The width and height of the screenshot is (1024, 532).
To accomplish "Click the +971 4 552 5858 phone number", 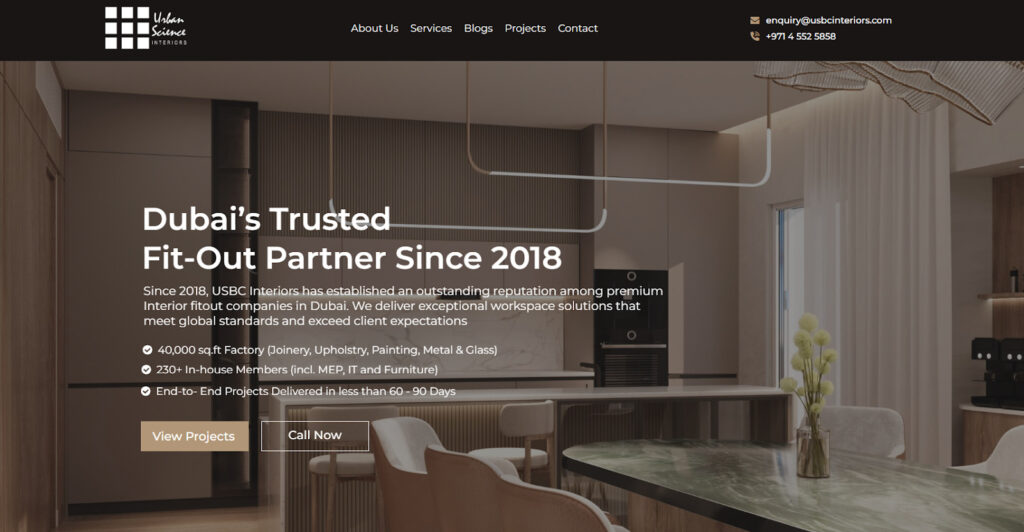I will [801, 36].
